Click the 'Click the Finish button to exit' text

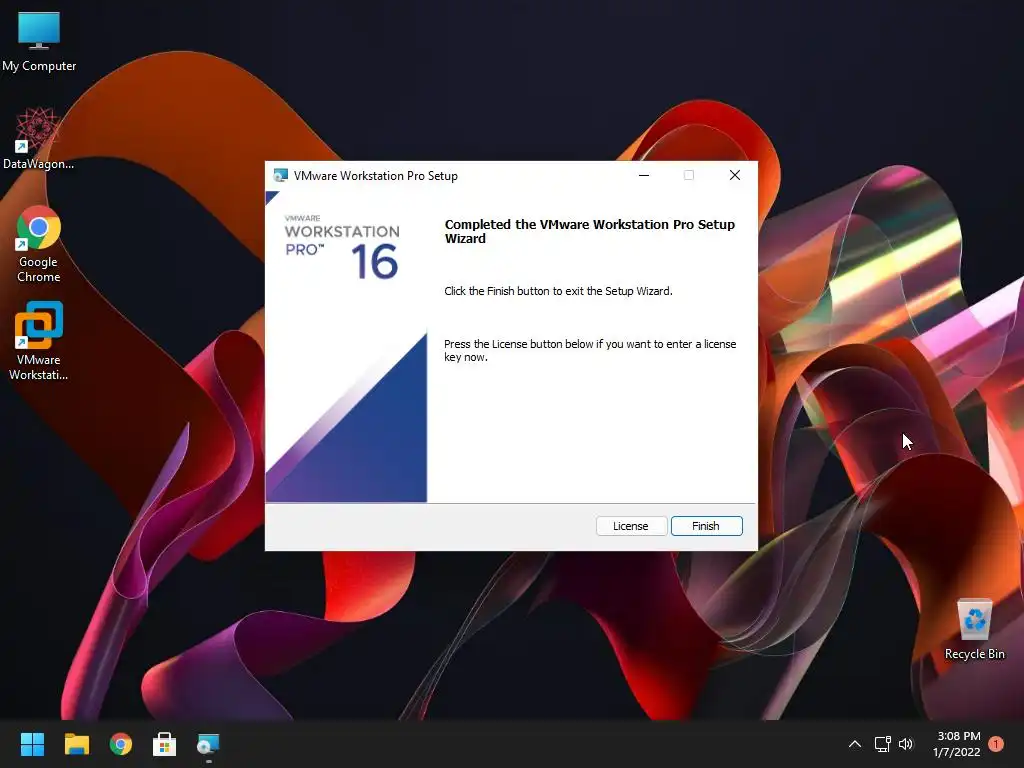pyautogui.click(x=558, y=291)
